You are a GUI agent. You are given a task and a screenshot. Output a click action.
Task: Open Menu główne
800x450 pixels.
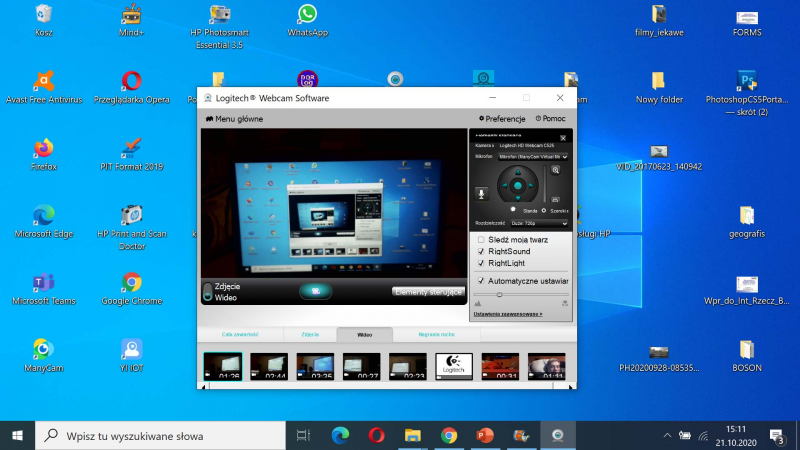tap(234, 119)
